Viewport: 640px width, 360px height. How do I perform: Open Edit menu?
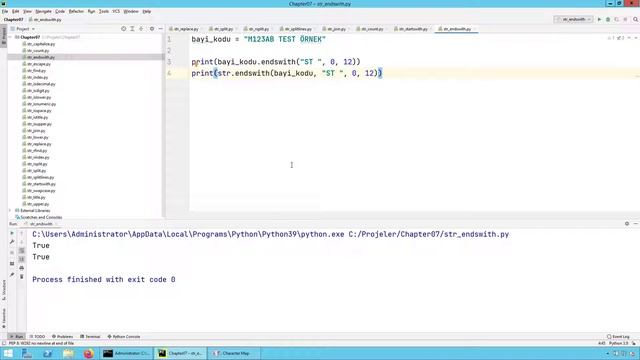click(x=16, y=11)
